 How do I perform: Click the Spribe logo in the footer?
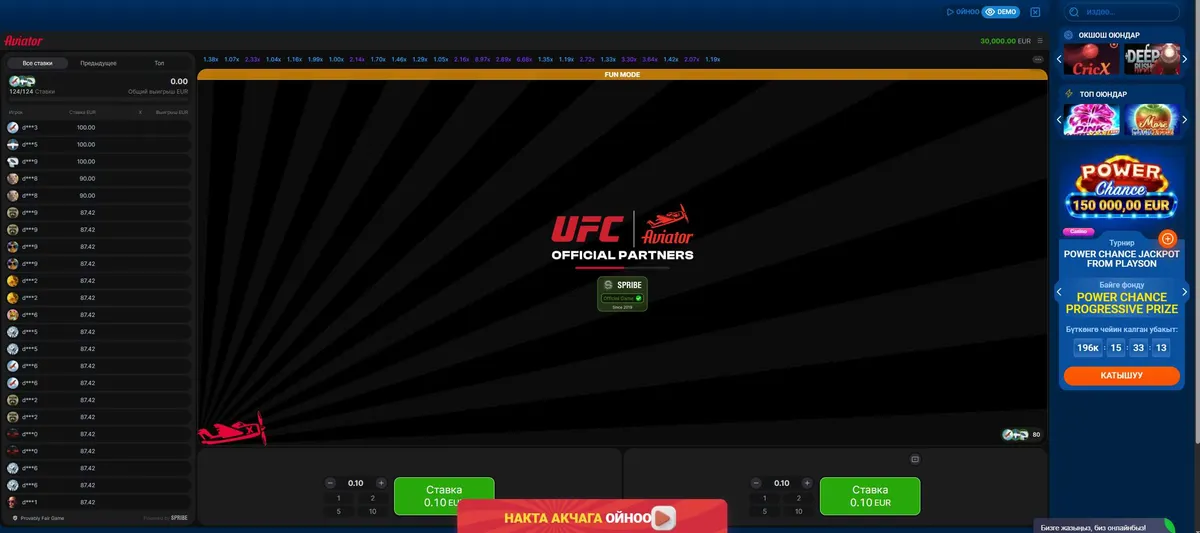point(178,518)
